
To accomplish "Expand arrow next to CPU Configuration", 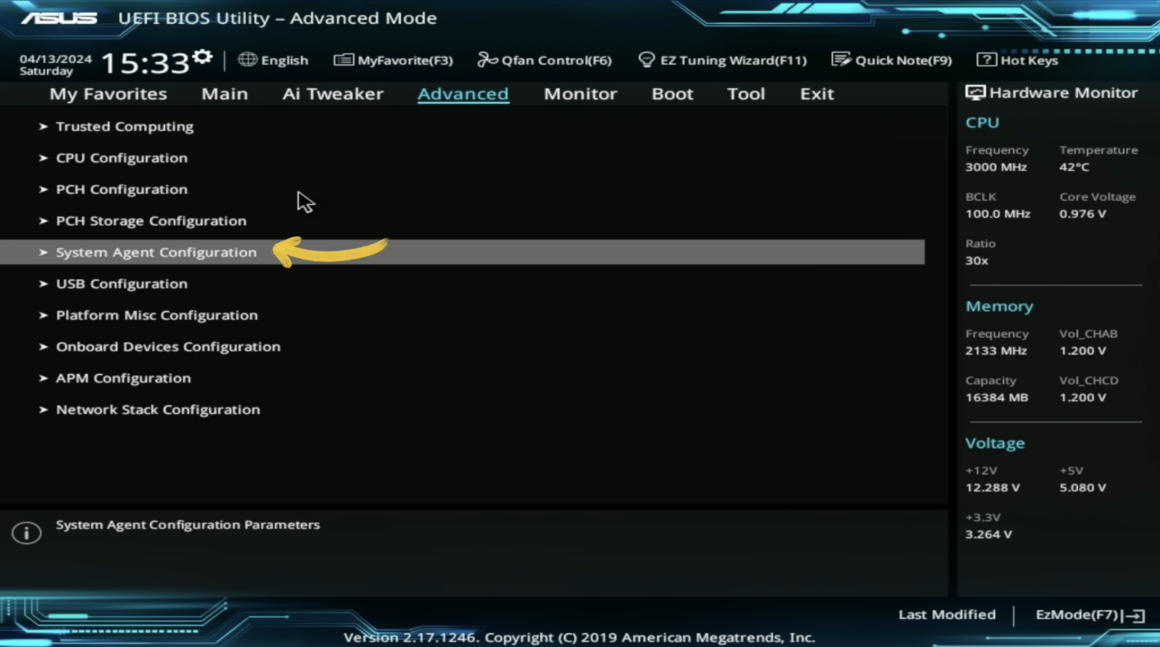I will pyautogui.click(x=43, y=158).
